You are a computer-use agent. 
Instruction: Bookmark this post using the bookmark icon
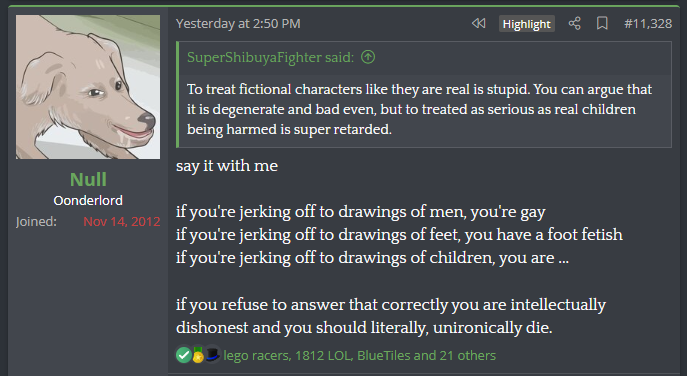pos(602,23)
